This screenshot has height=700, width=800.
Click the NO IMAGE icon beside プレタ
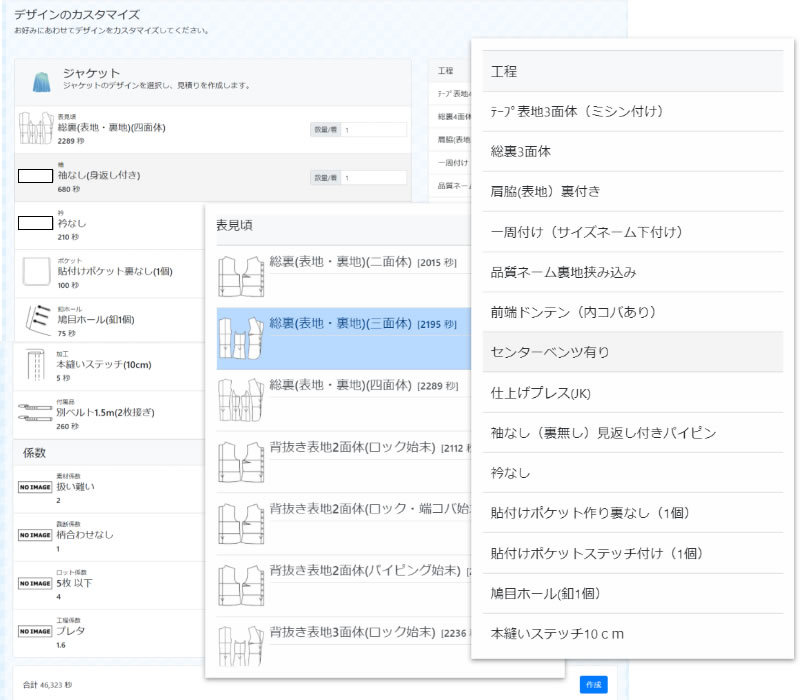coord(35,631)
